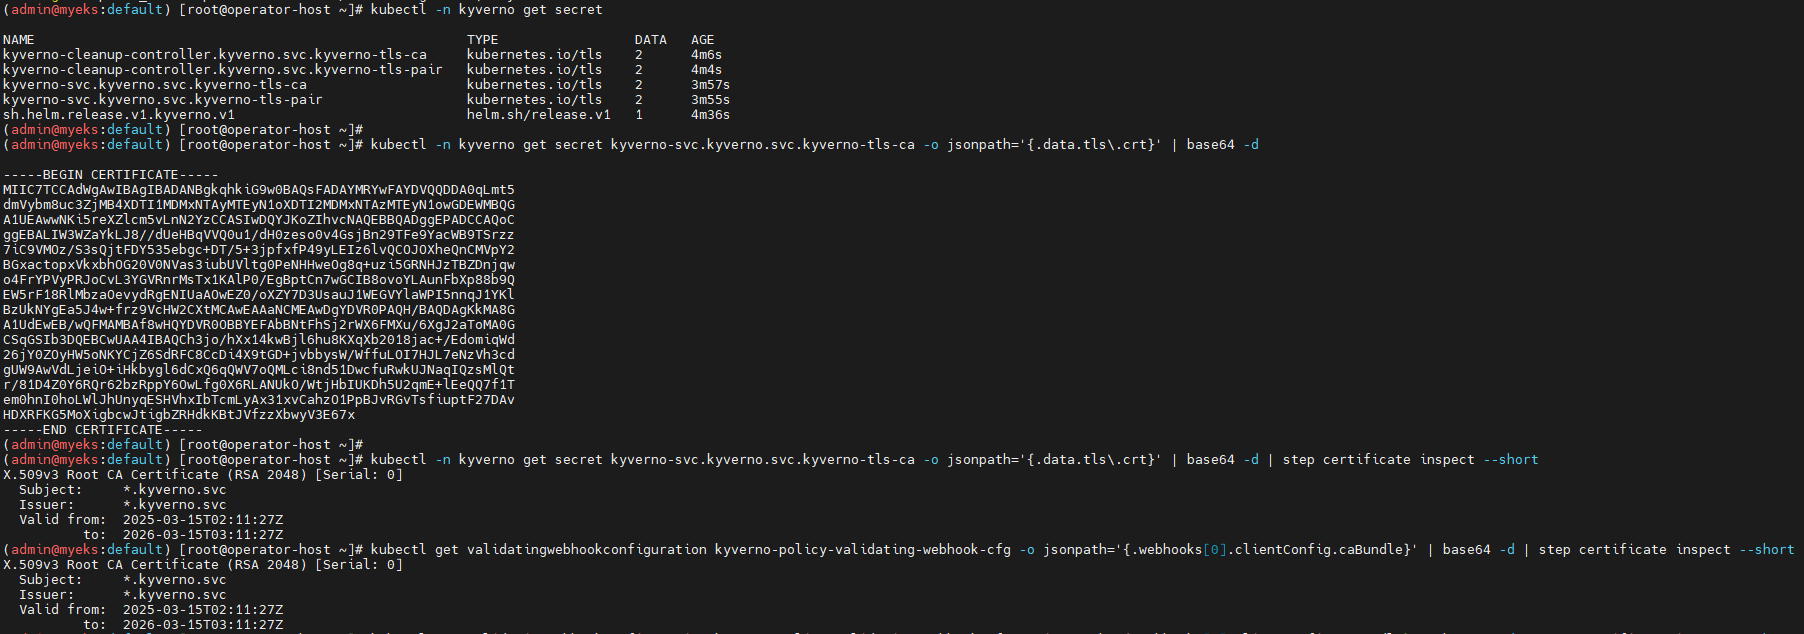Click certificate line starting ggEBALIW3WZaYkLJ8
The width and height of the screenshot is (1804, 634).
(259, 235)
